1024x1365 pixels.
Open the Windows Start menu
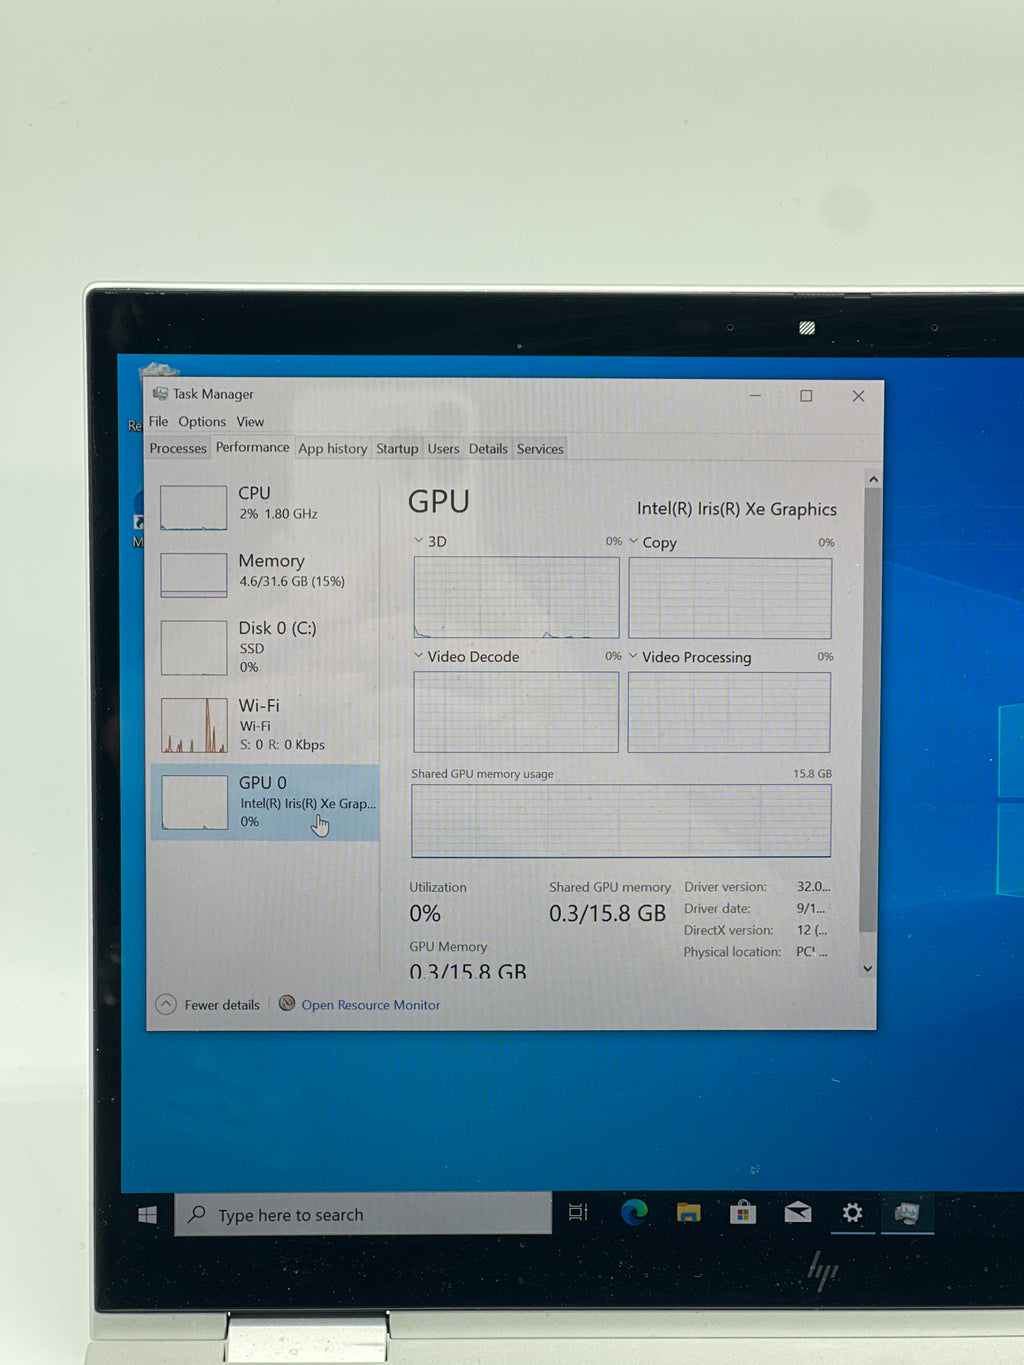pyautogui.click(x=147, y=1214)
